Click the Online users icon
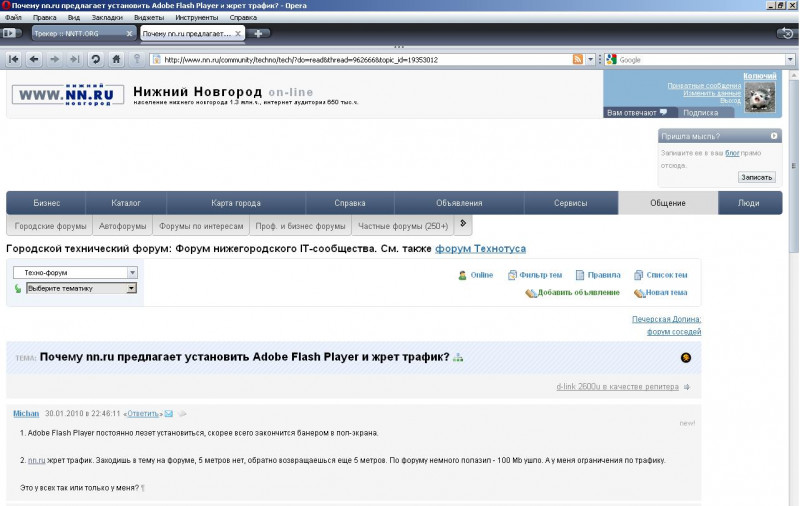 462,275
